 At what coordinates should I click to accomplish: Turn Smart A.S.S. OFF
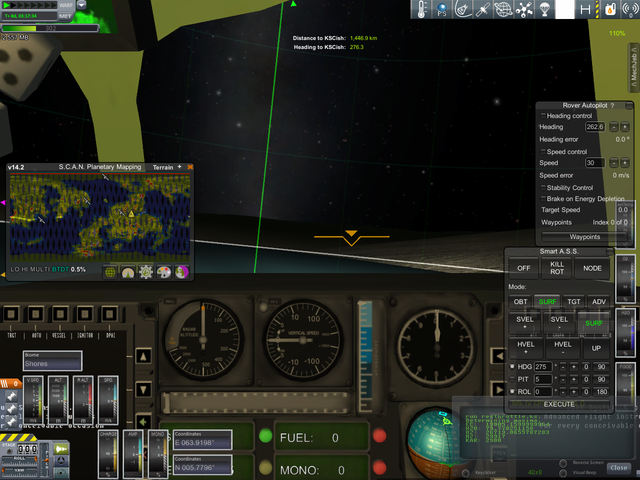click(524, 268)
